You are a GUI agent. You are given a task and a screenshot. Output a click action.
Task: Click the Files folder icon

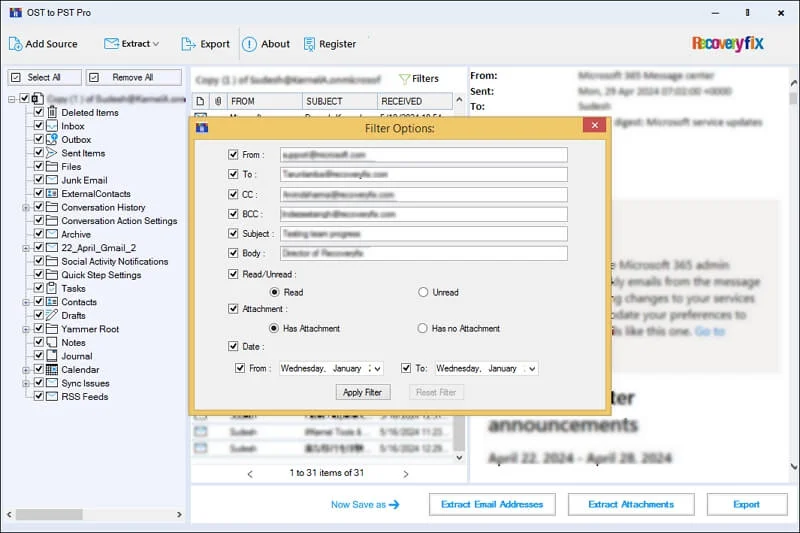[x=52, y=166]
